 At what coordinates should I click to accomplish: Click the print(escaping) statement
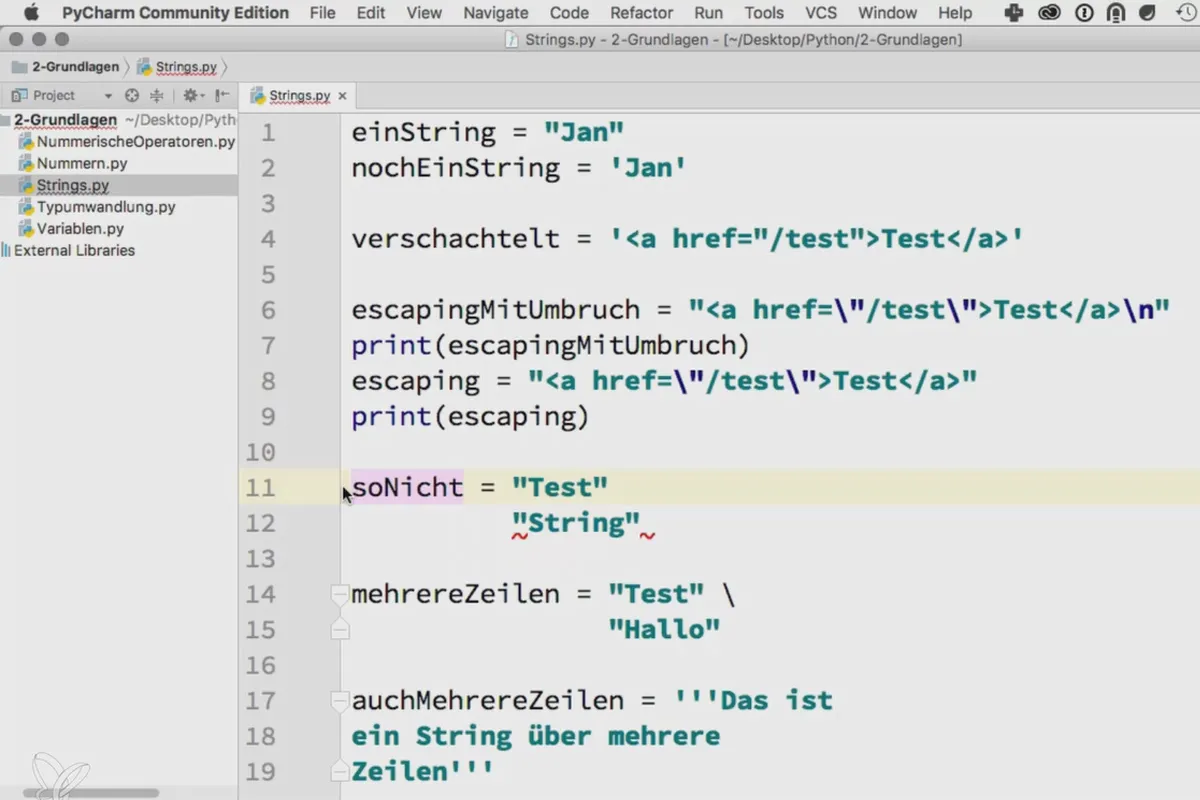click(x=470, y=417)
